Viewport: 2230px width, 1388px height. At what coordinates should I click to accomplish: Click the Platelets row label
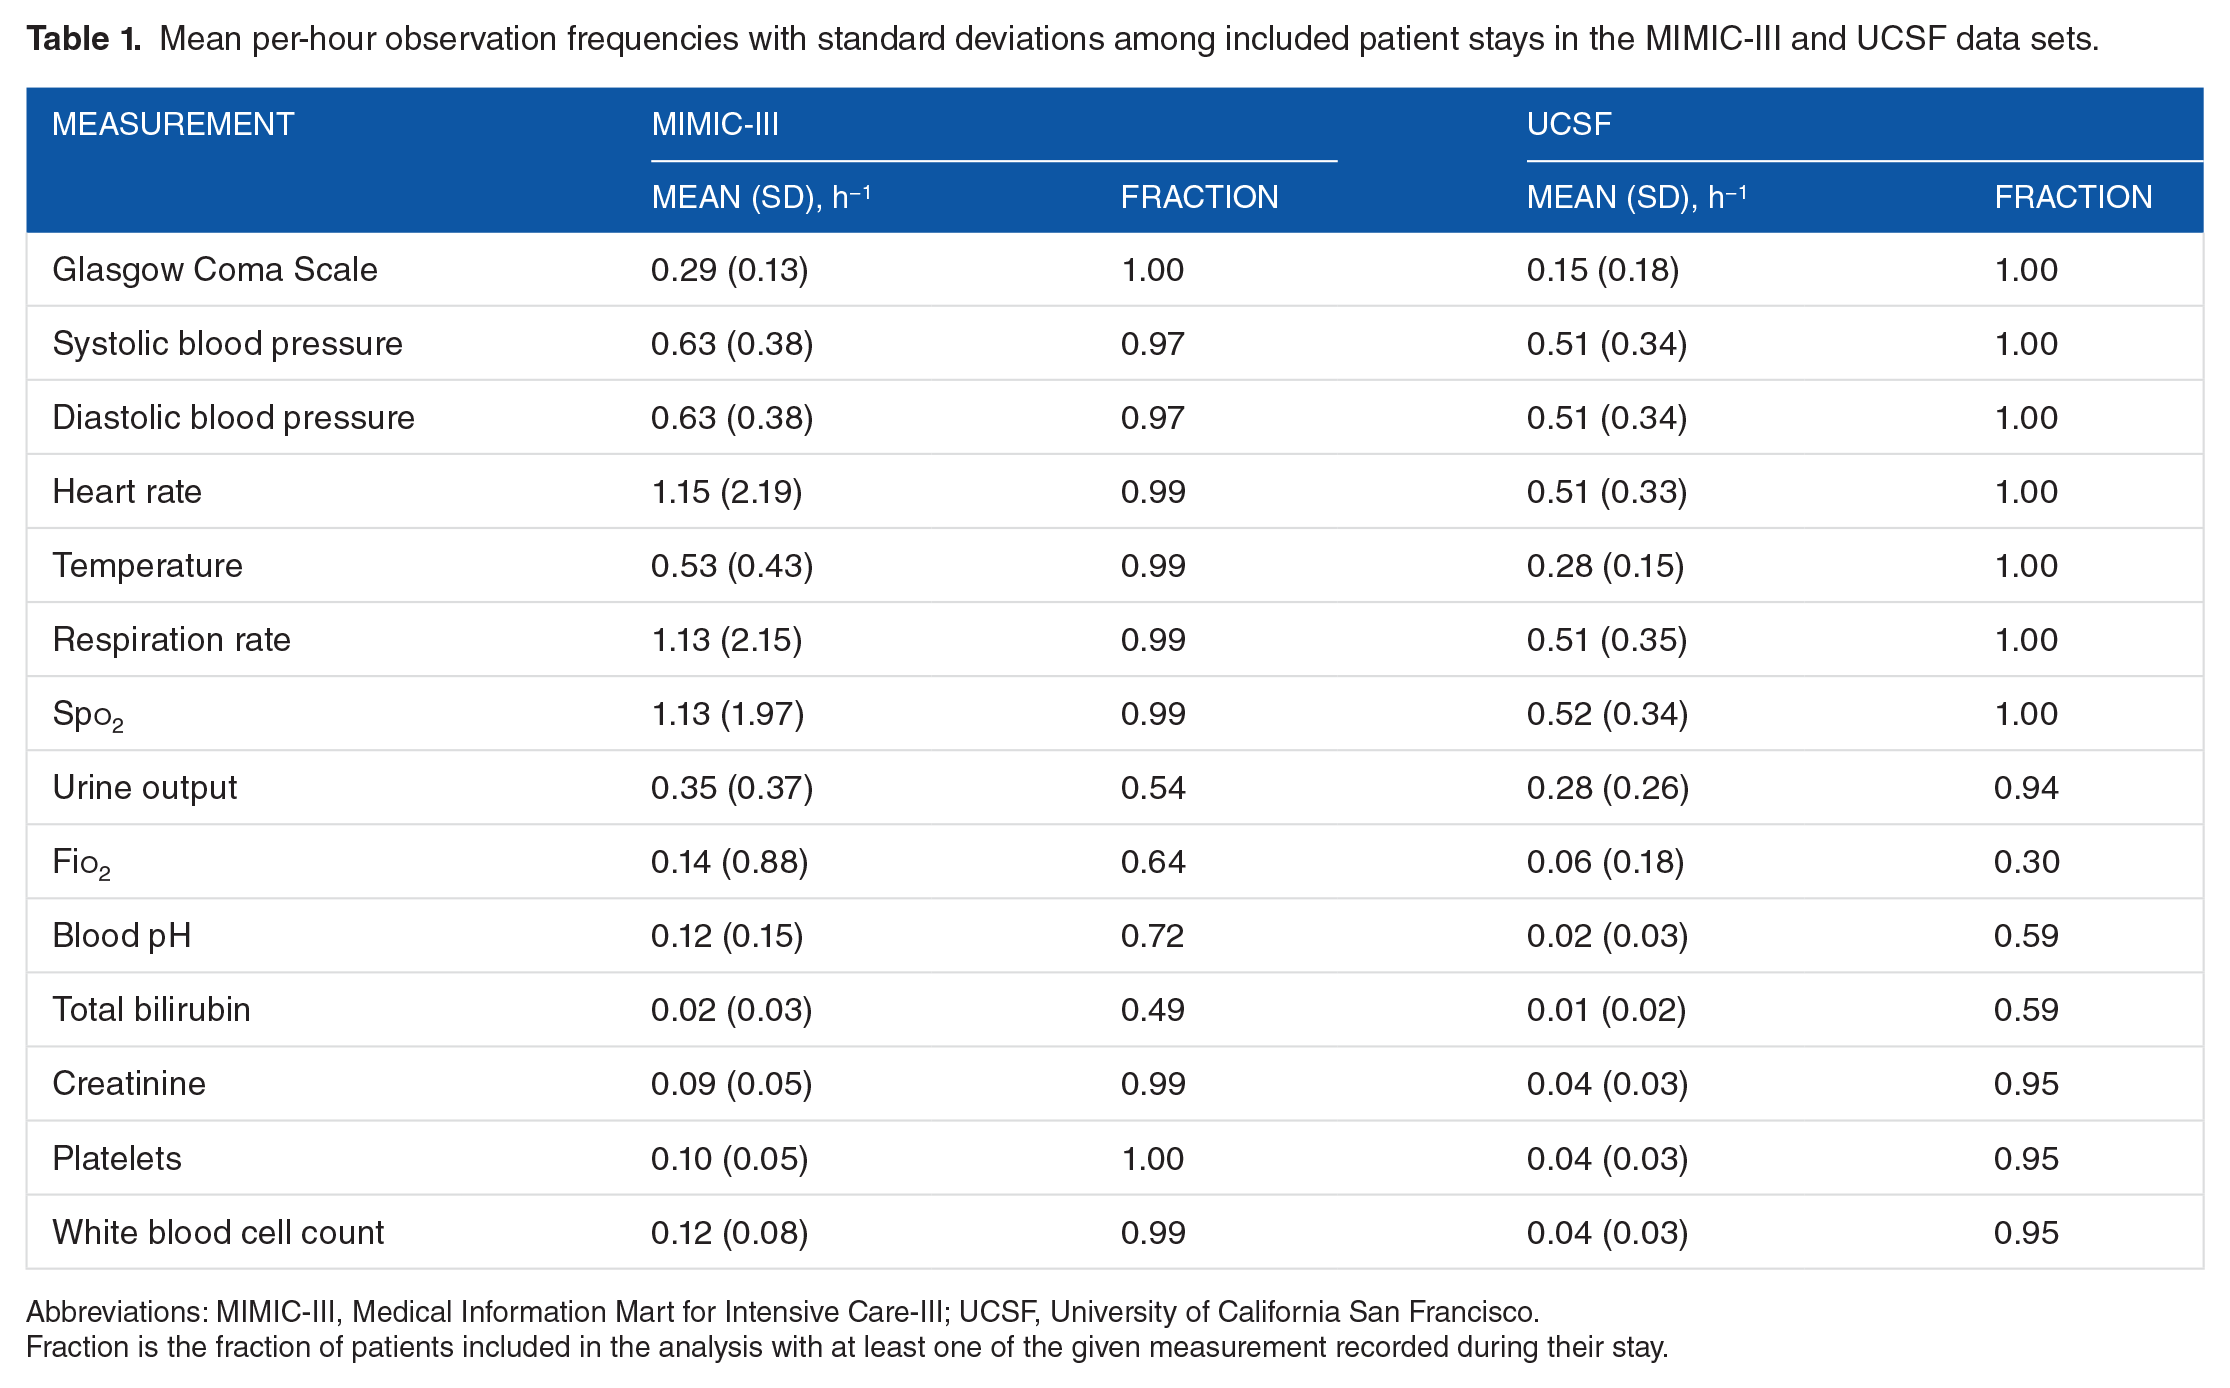point(117,1158)
